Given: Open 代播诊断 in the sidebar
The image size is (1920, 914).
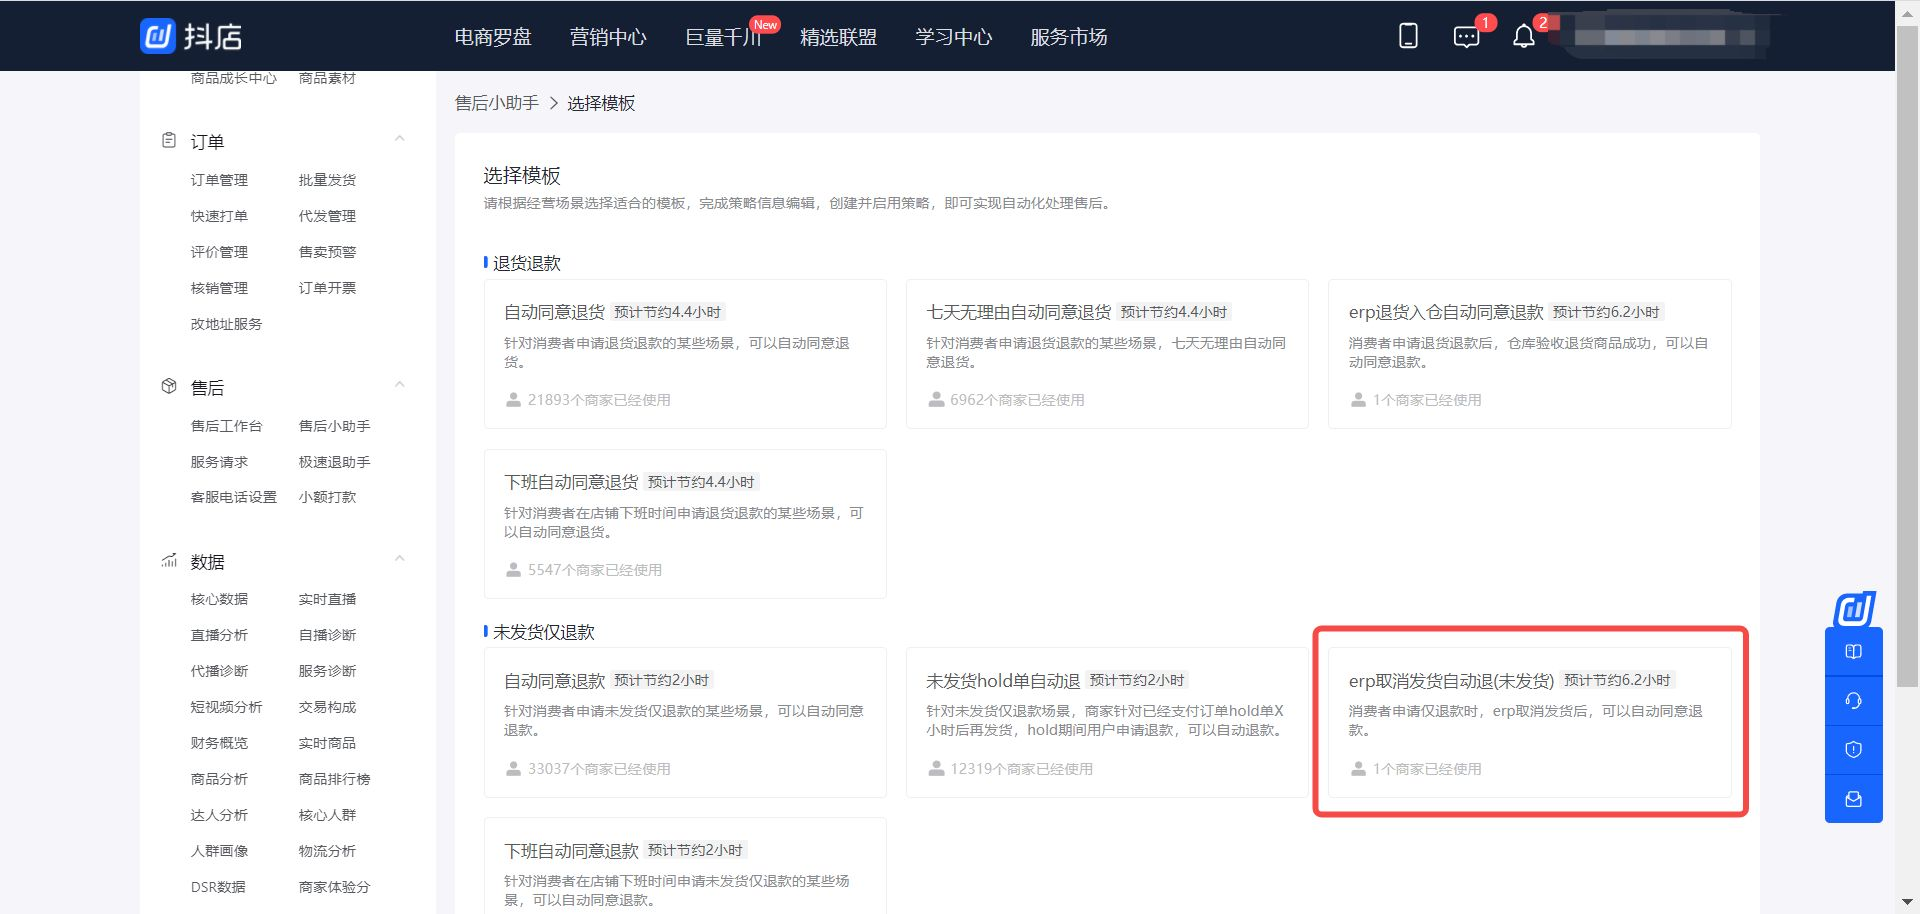Looking at the screenshot, I should [219, 671].
